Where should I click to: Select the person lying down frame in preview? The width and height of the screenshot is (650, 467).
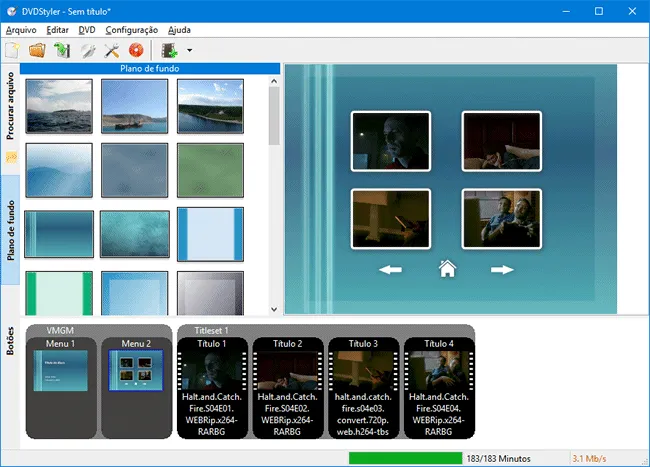click(502, 141)
